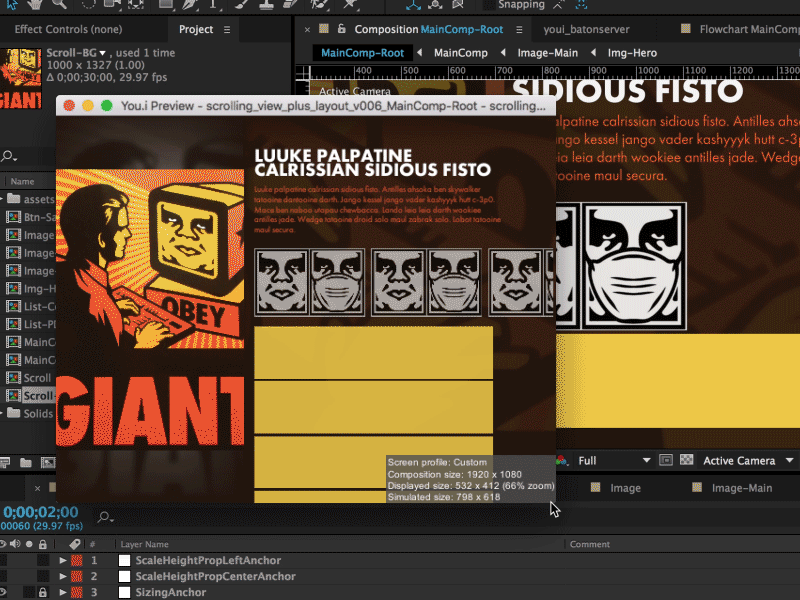Switch to the youi_batonserver tab
This screenshot has height=600, width=800.
point(585,29)
